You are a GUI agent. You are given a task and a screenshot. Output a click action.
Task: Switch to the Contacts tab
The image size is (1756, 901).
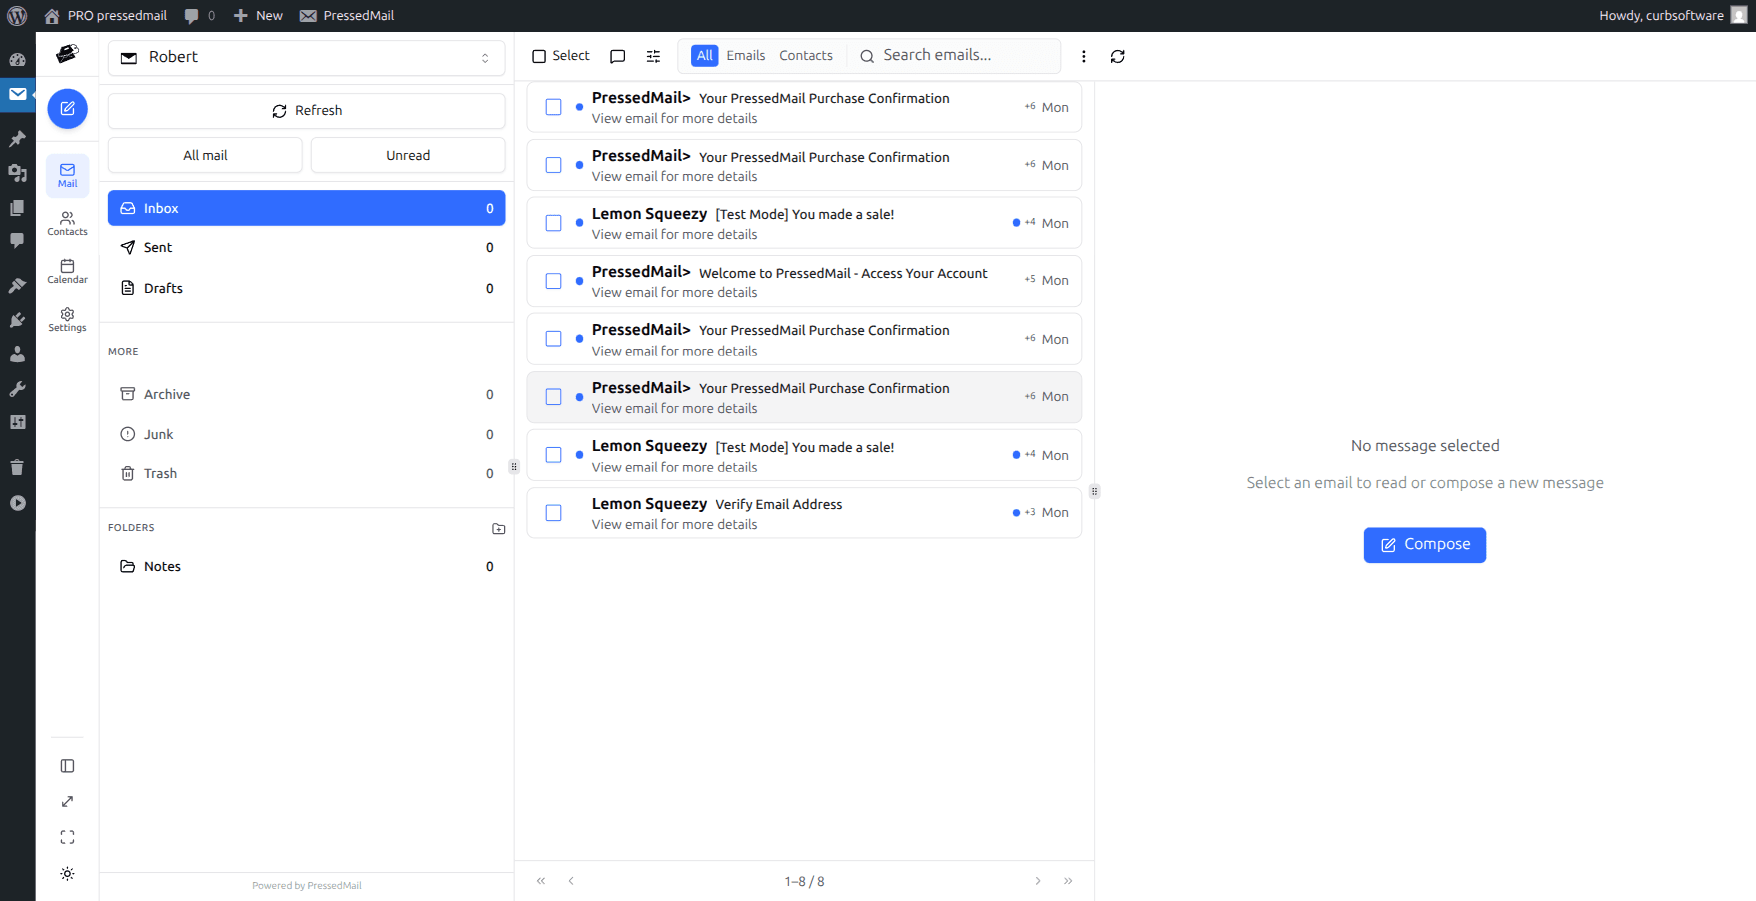[x=806, y=55]
